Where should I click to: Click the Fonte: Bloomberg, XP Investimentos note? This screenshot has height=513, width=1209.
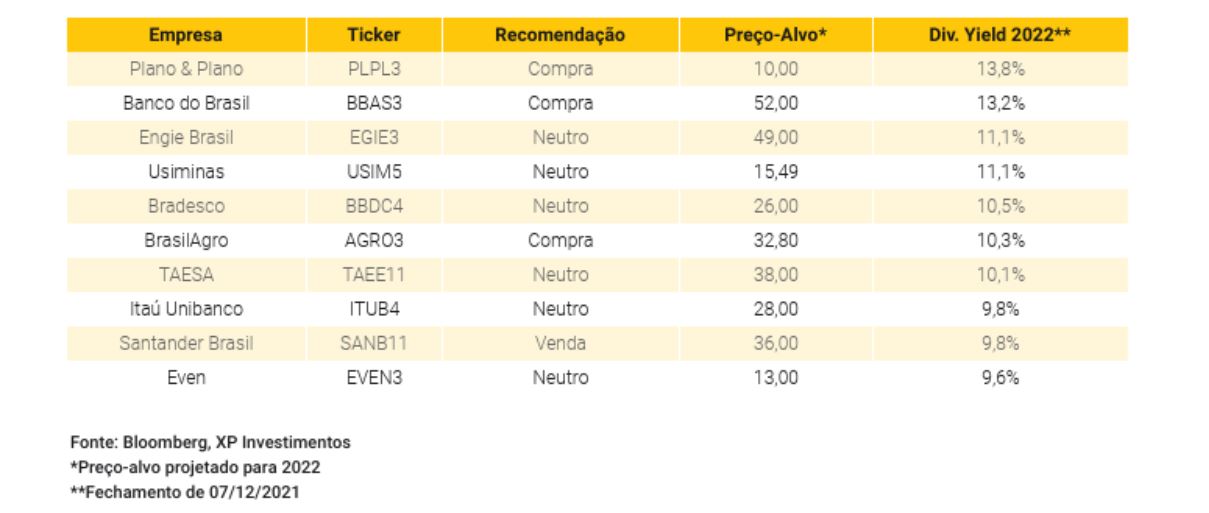coord(210,441)
